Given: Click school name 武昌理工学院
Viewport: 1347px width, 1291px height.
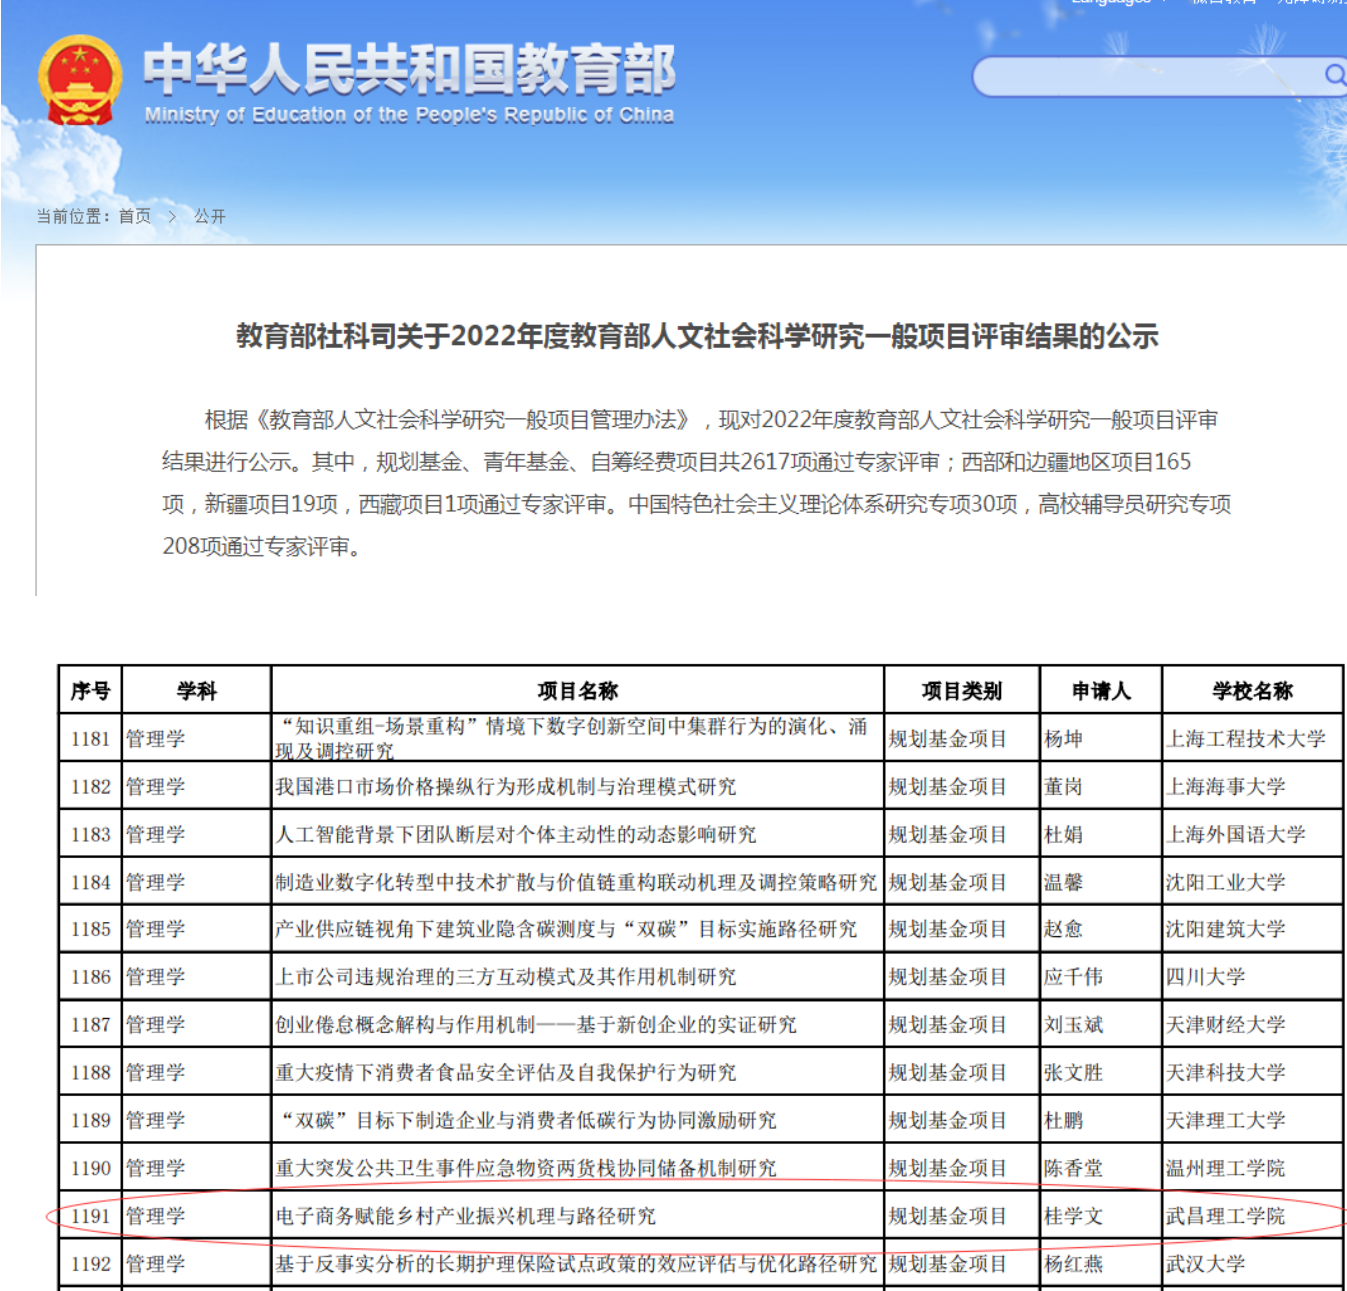Looking at the screenshot, I should click(1225, 1216).
